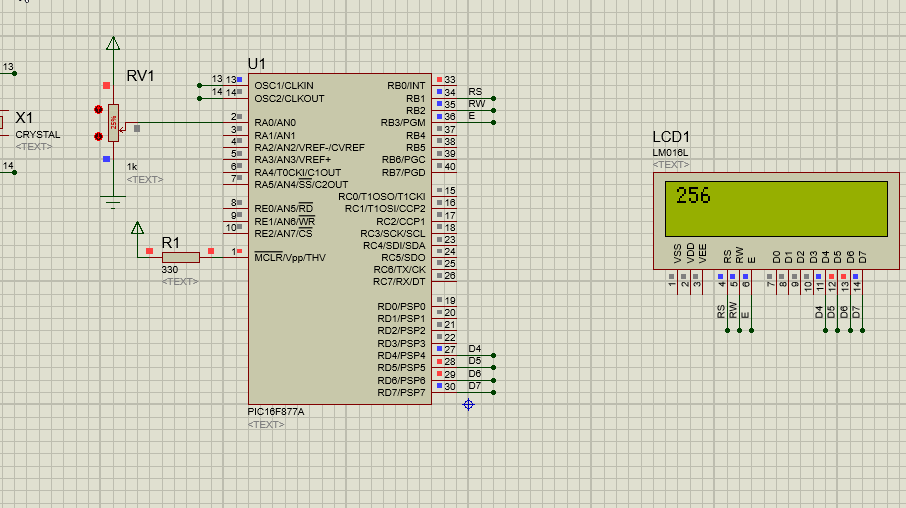
Task: Click the D7 net label near RD7/PSP7
Action: [x=475, y=385]
